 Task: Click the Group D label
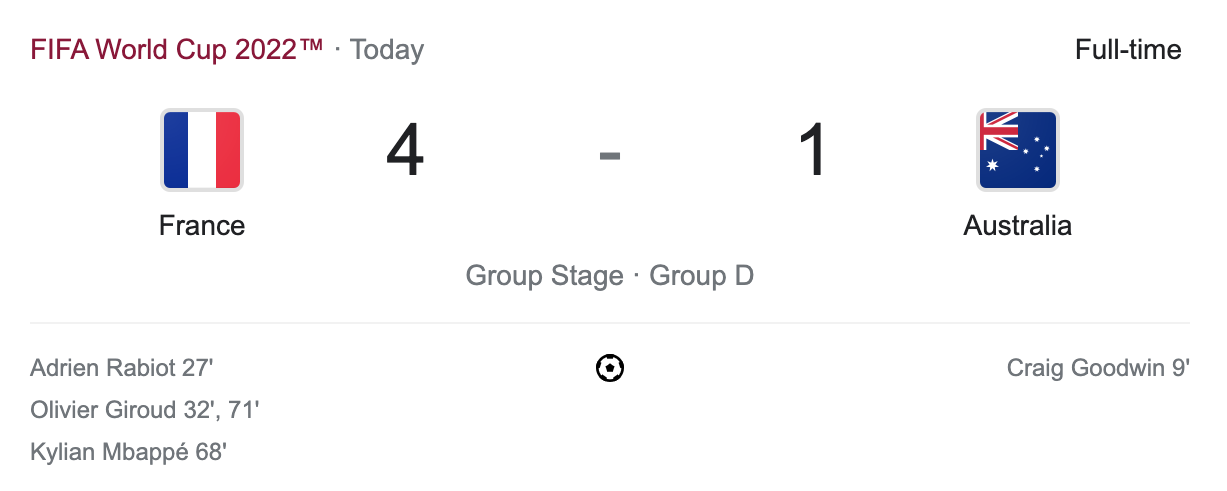pyautogui.click(x=701, y=275)
